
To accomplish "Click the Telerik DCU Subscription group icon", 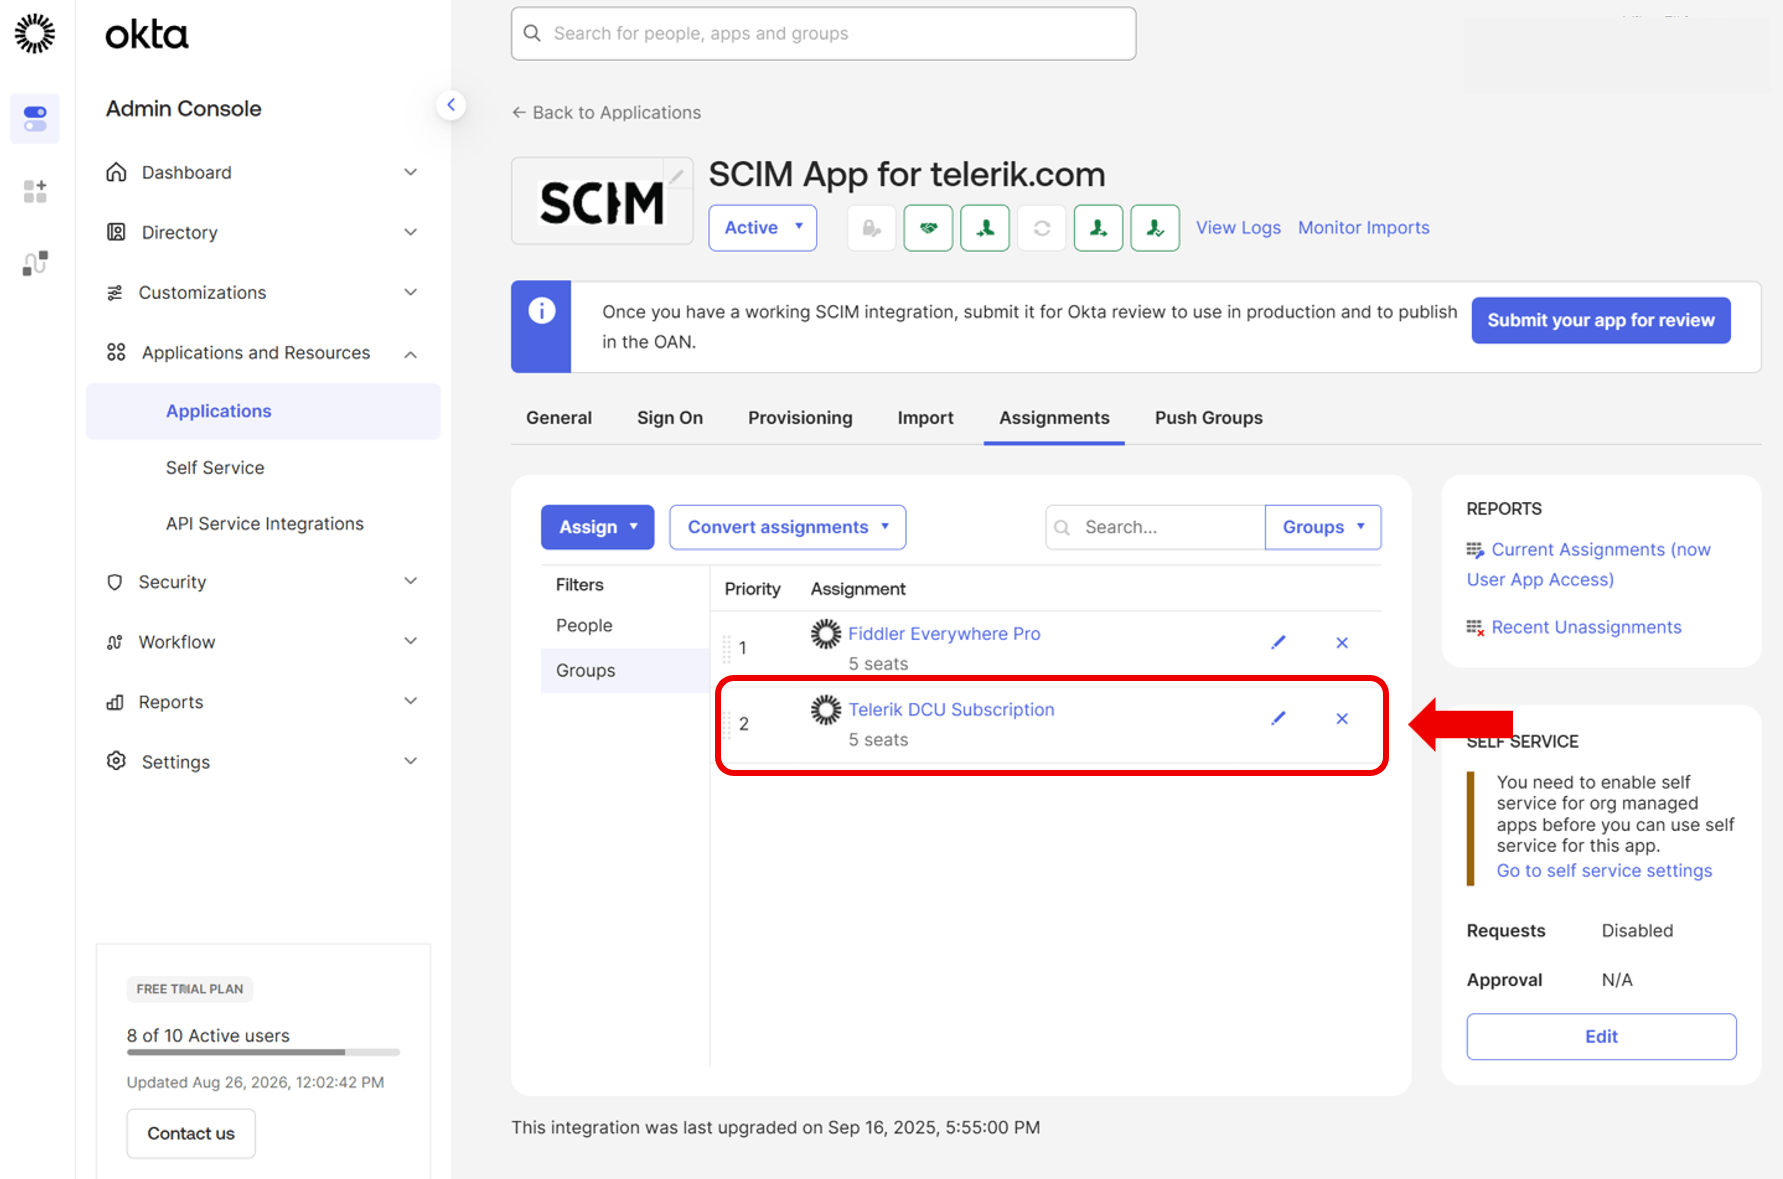I will click(826, 710).
